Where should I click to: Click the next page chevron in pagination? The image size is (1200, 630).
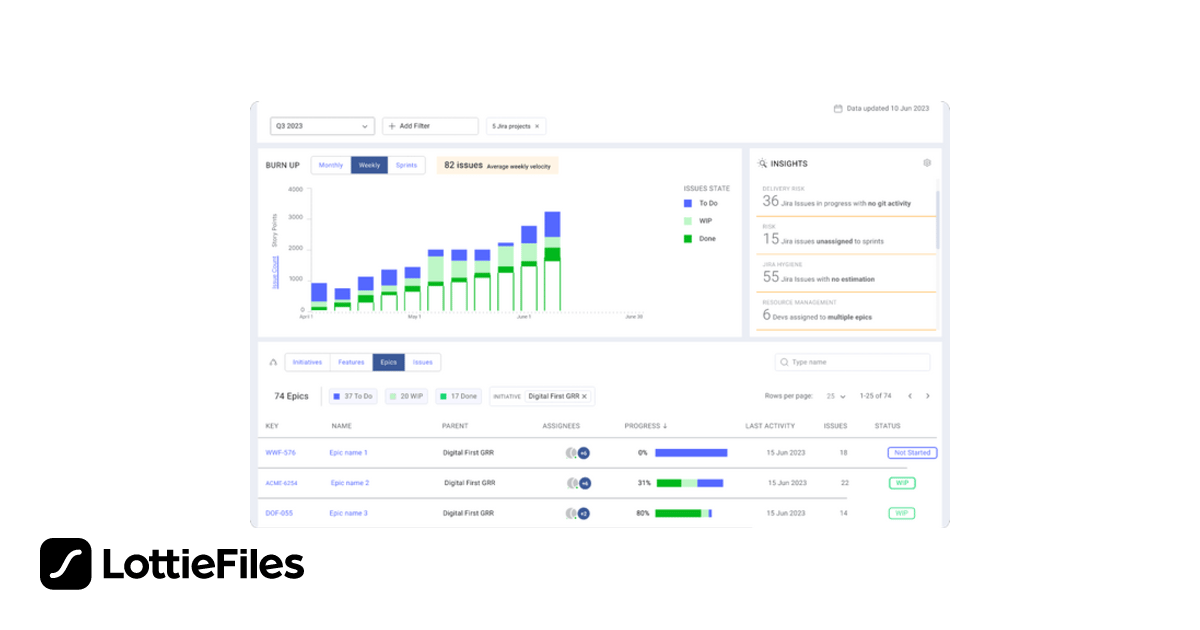pyautogui.click(x=927, y=395)
